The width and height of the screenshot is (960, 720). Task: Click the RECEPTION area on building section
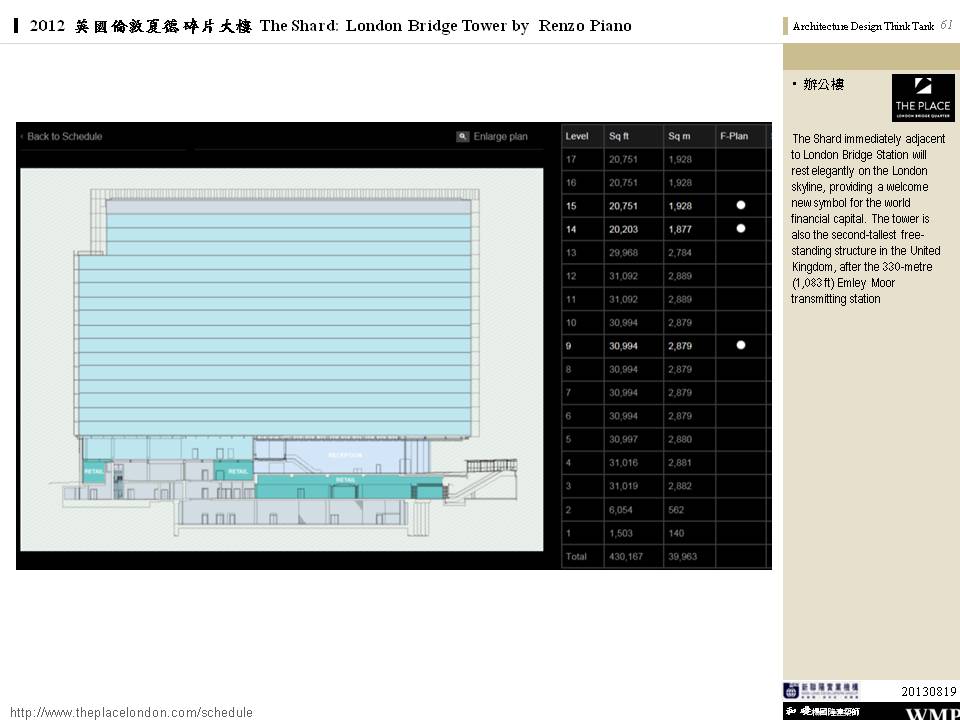point(345,455)
